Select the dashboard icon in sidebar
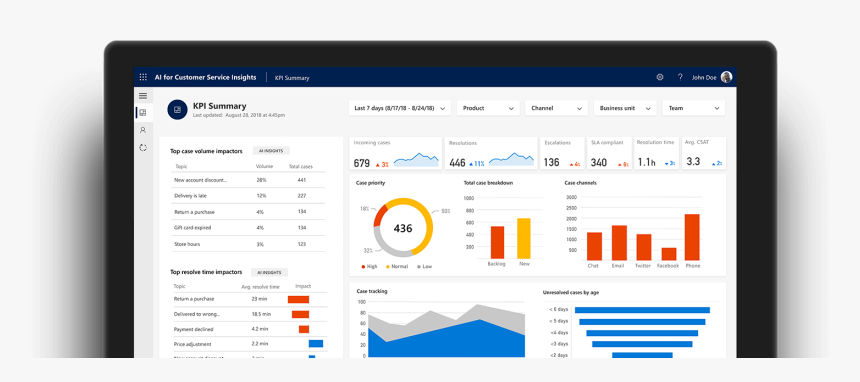Image resolution: width=860 pixels, height=382 pixels. coord(143,113)
